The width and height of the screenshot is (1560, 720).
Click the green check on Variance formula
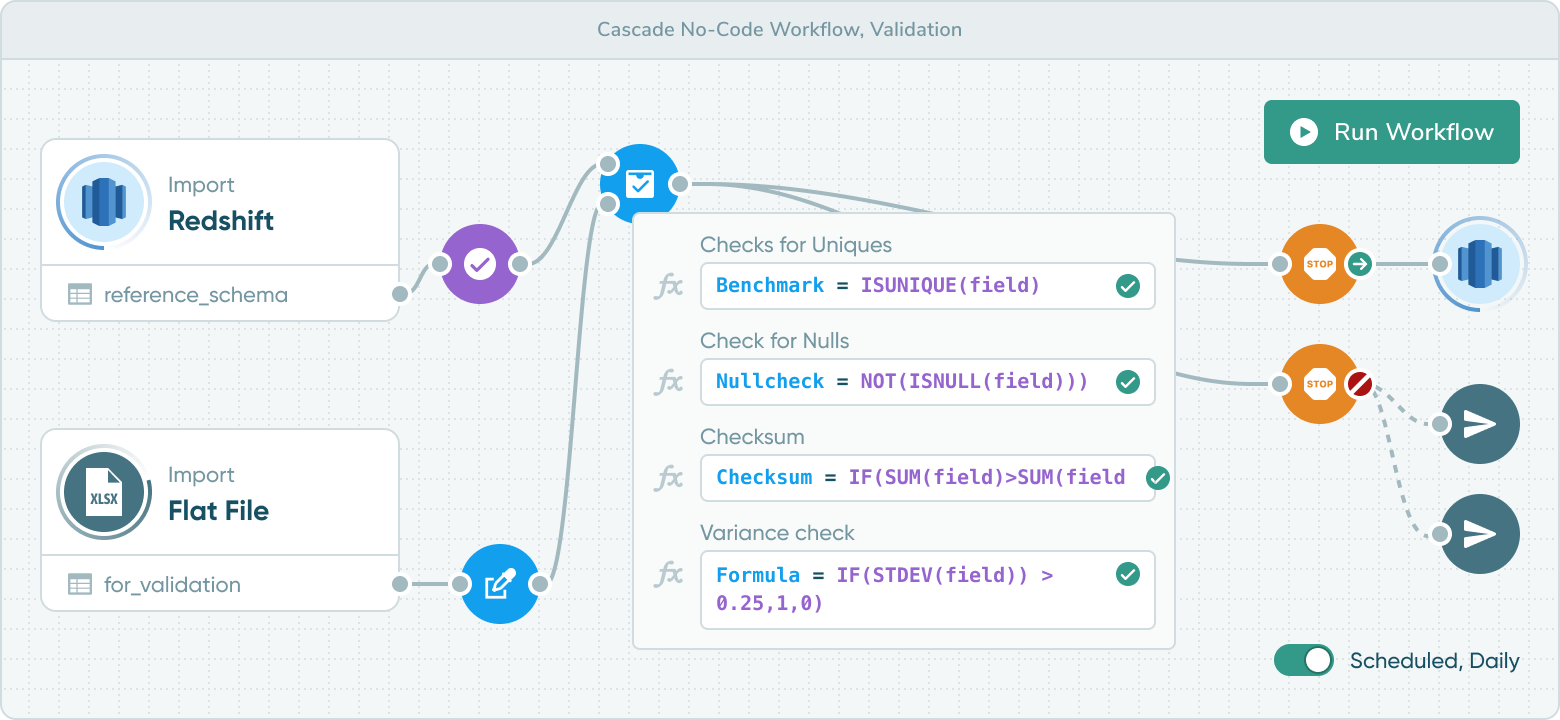point(1128,574)
